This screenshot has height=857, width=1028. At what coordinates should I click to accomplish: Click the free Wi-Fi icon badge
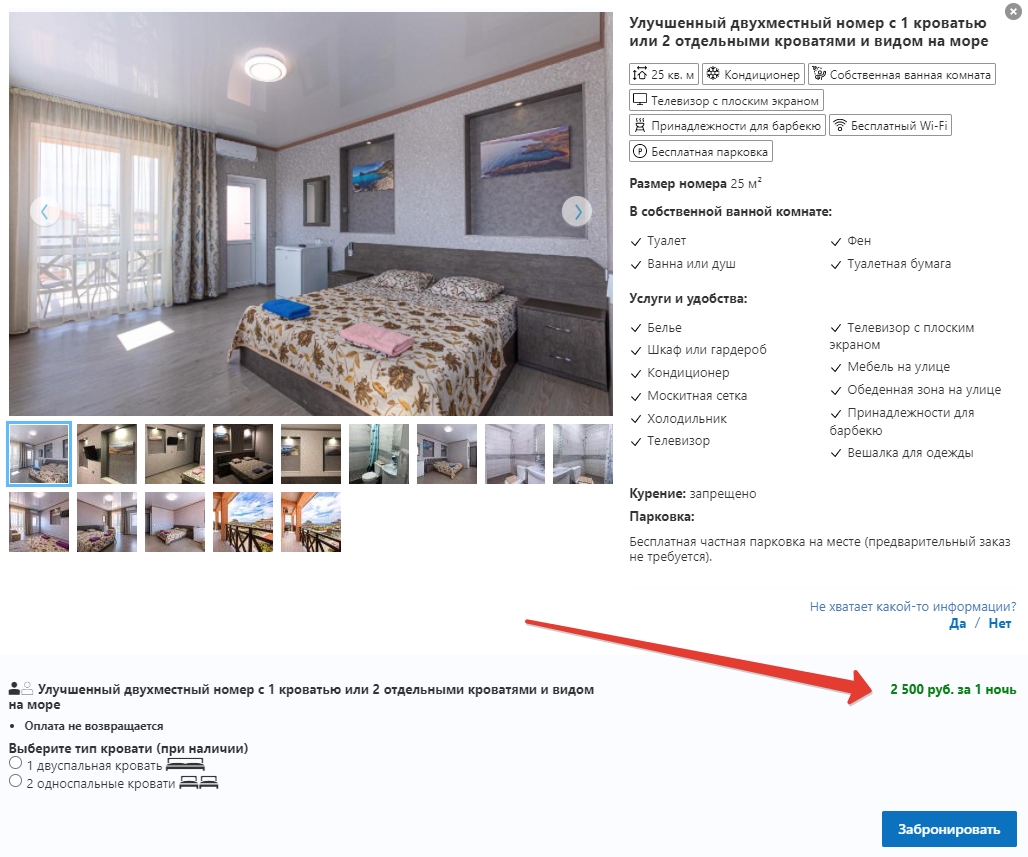(x=890, y=125)
